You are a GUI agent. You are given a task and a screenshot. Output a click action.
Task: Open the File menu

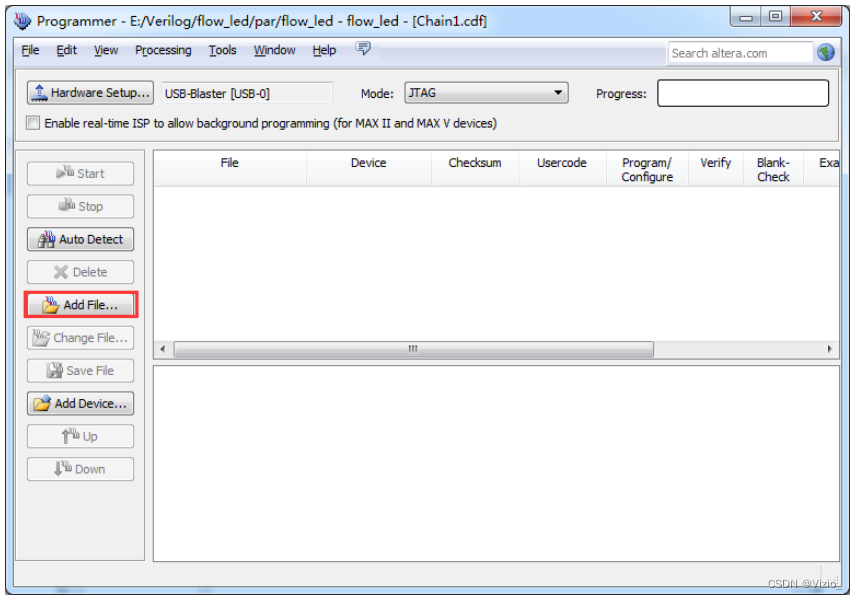[30, 50]
